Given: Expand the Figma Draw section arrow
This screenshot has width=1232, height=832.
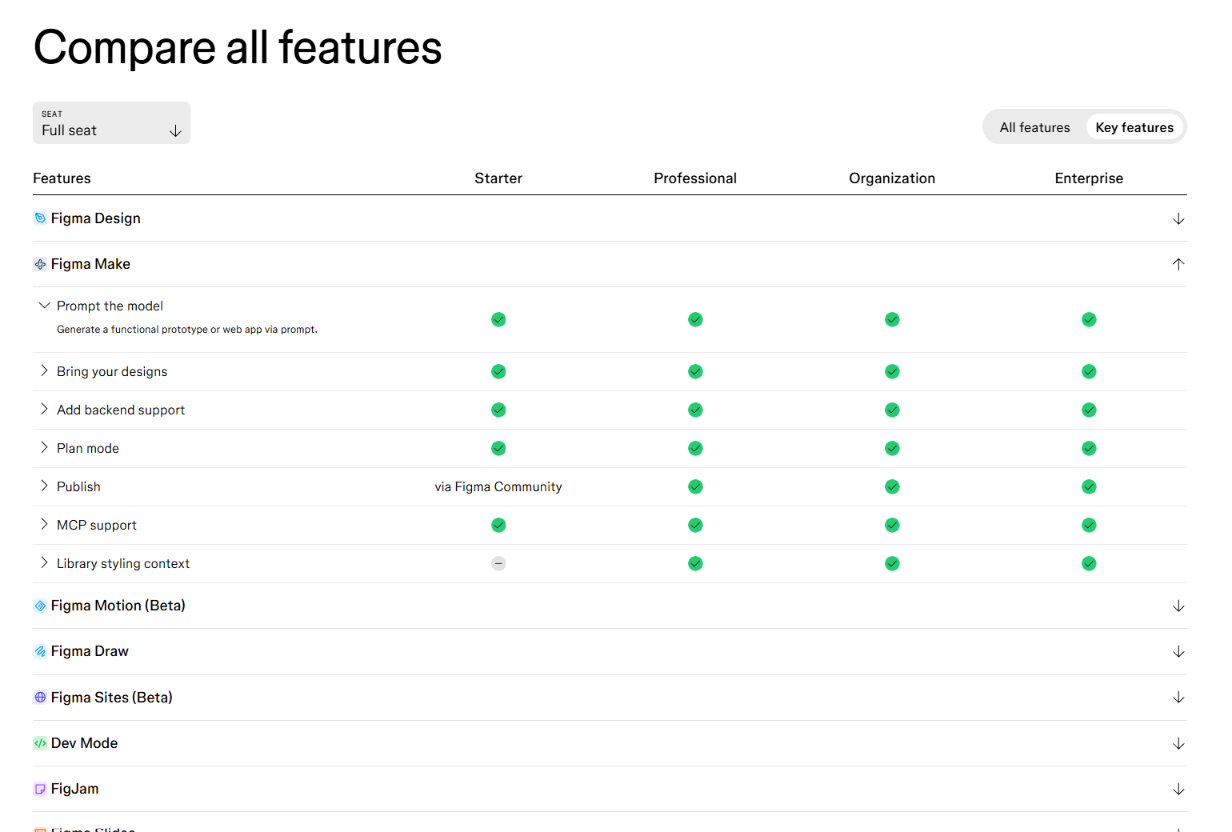Looking at the screenshot, I should click(1178, 652).
